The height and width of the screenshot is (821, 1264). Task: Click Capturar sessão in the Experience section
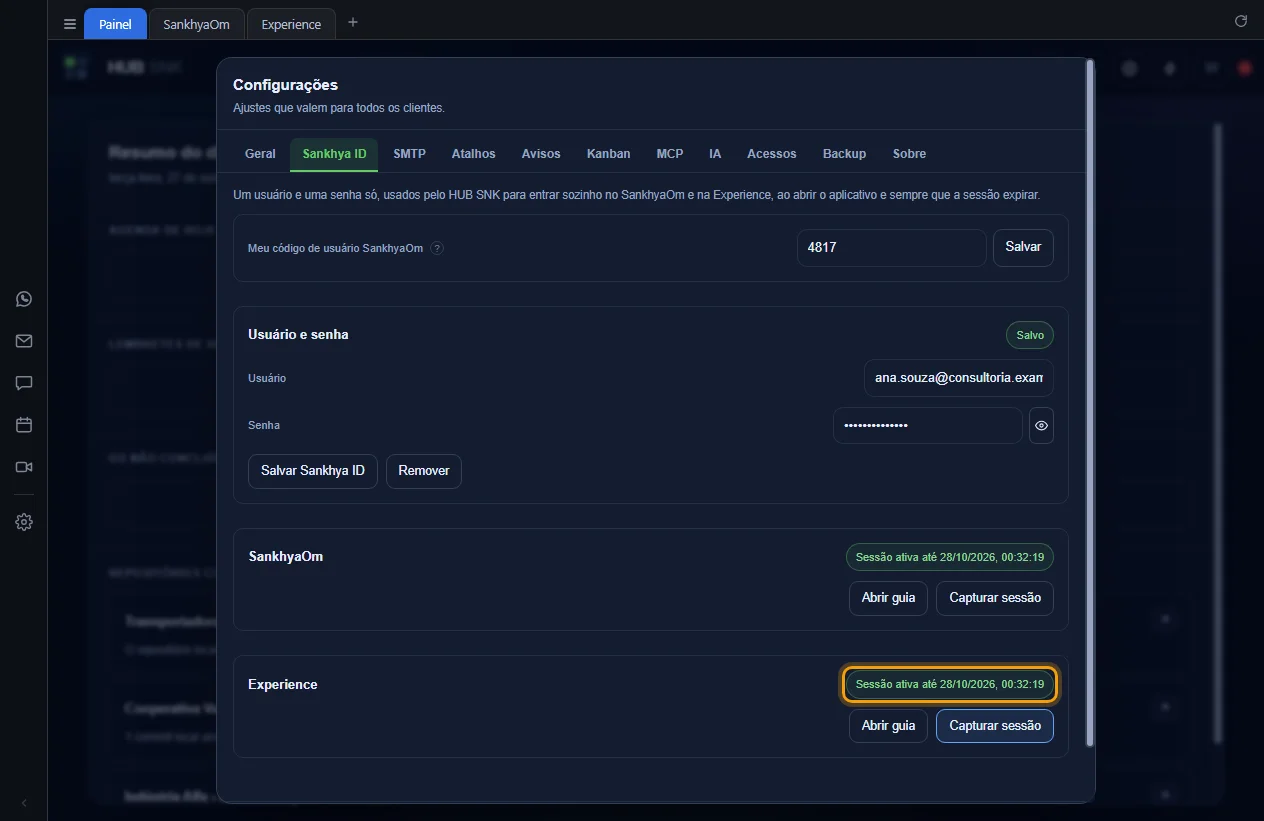point(995,726)
